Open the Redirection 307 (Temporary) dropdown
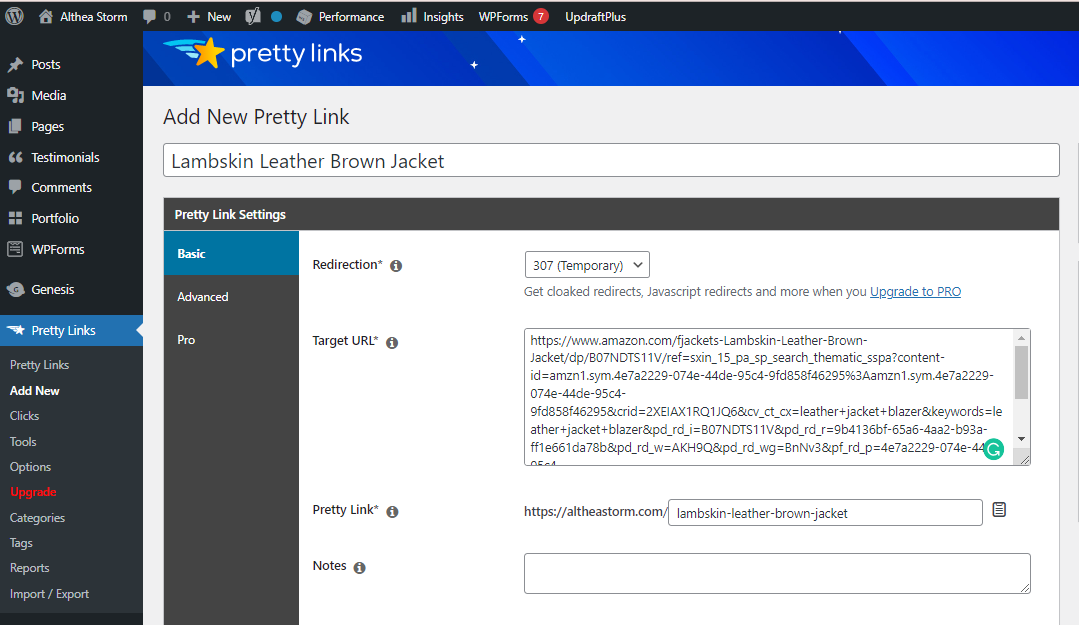This screenshot has width=1079, height=625. (x=587, y=265)
